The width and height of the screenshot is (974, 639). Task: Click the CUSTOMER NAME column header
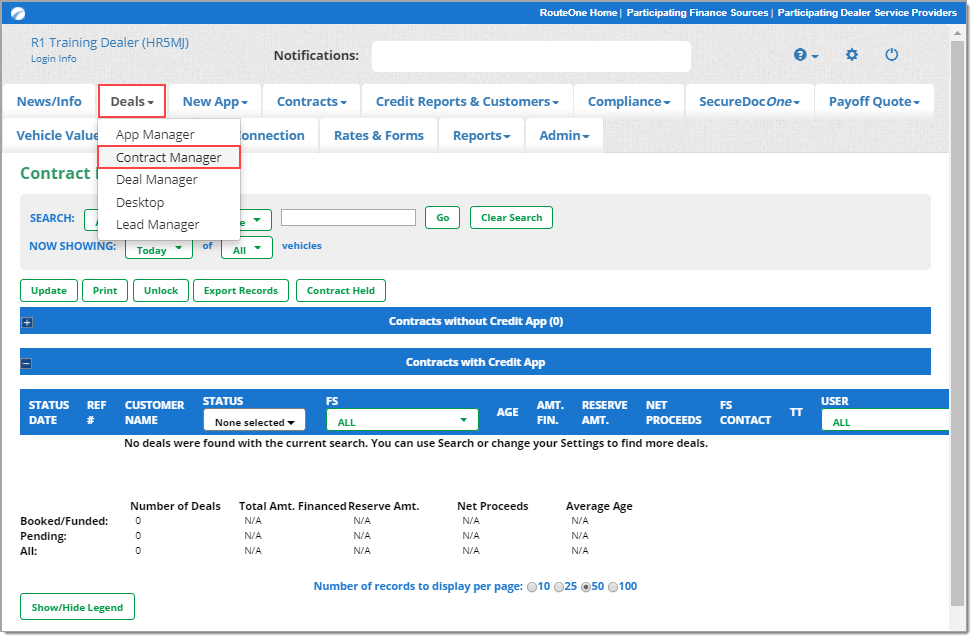[x=155, y=414]
